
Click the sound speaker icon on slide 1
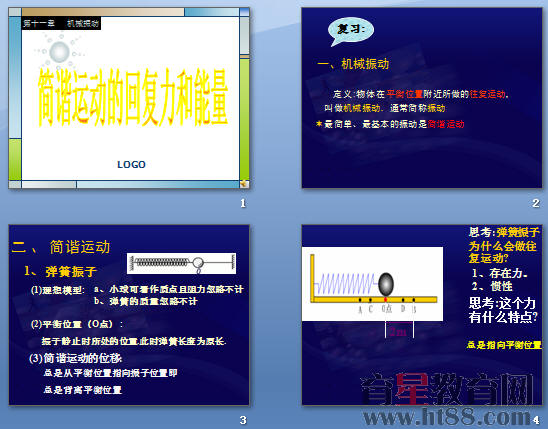pos(244,184)
